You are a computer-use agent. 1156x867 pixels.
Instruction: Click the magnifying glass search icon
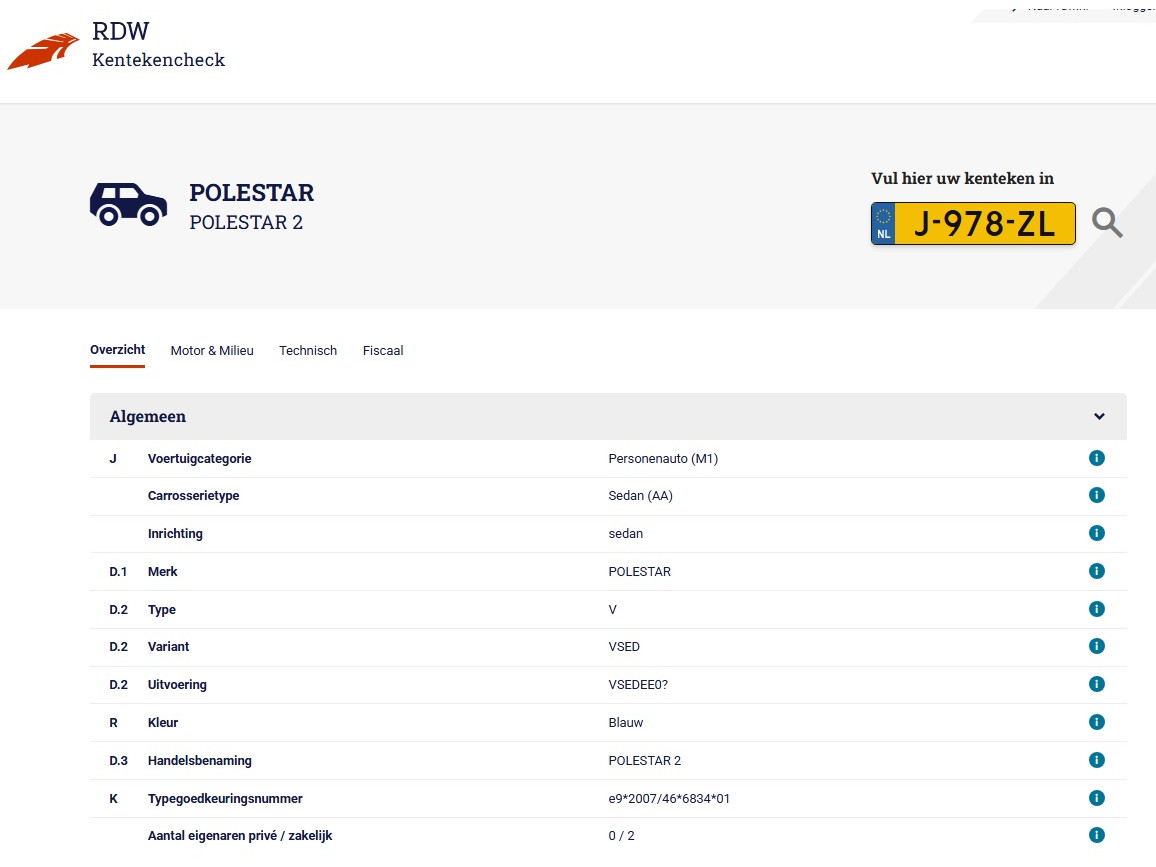click(1107, 222)
